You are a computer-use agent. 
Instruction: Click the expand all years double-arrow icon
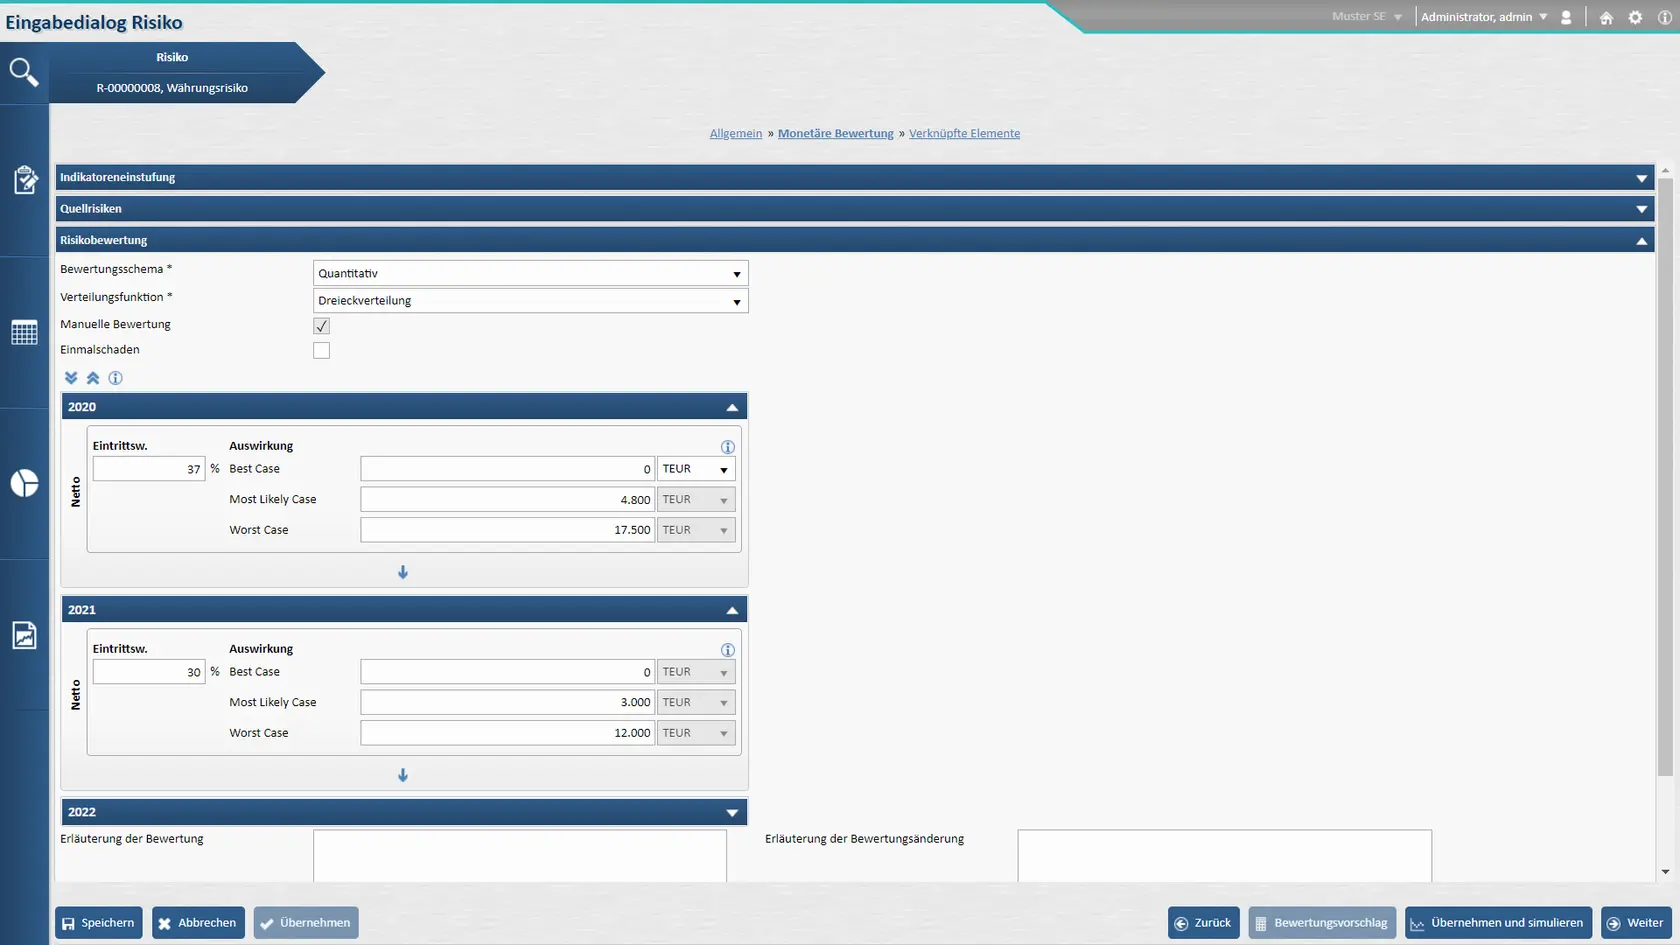click(x=71, y=378)
